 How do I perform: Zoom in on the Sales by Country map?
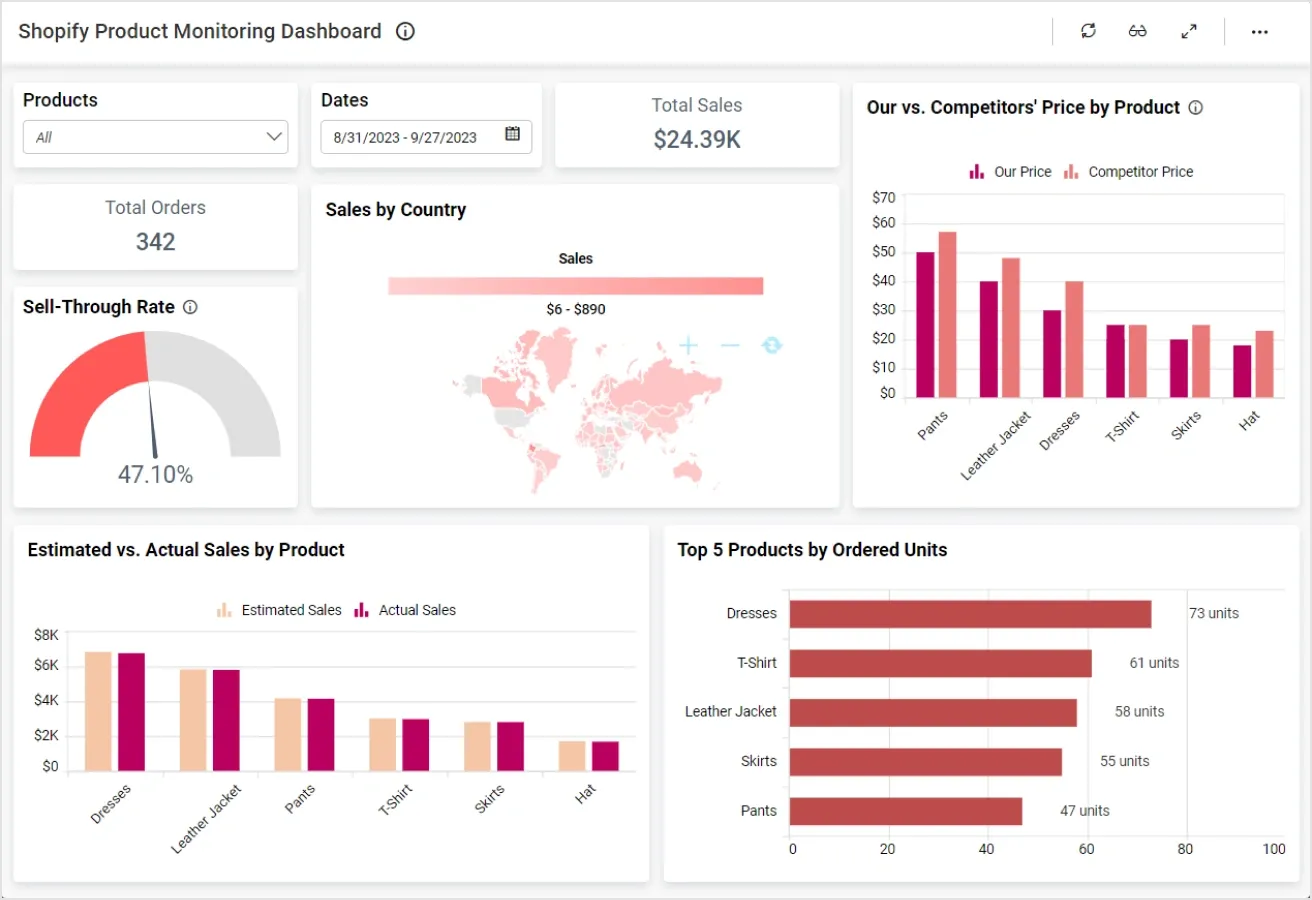[x=687, y=345]
